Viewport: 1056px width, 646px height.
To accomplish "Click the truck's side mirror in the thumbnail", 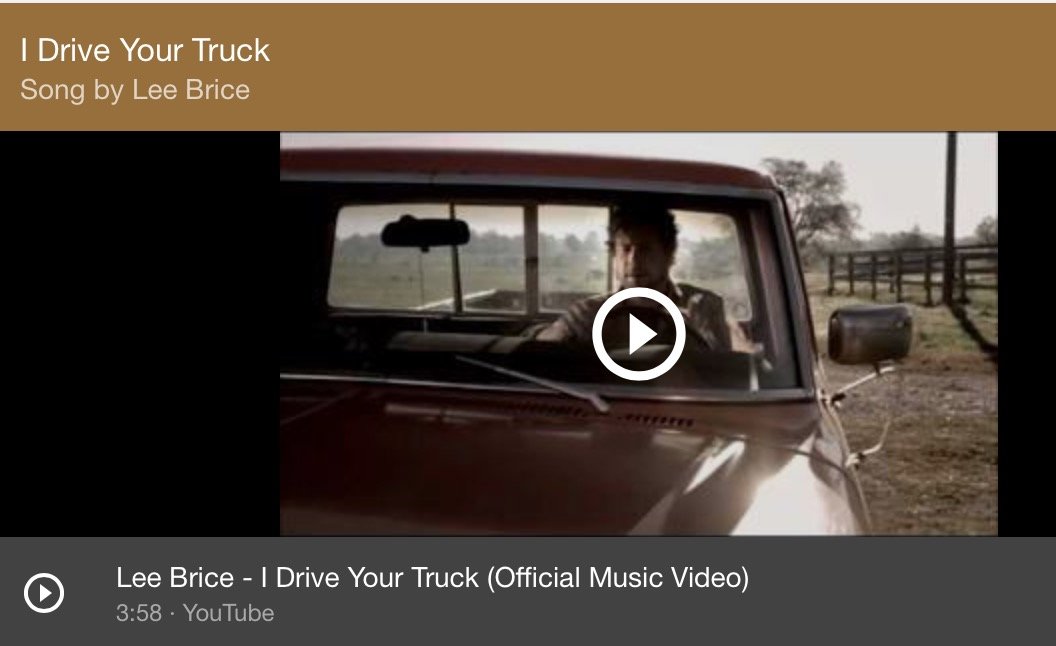I will tap(870, 335).
